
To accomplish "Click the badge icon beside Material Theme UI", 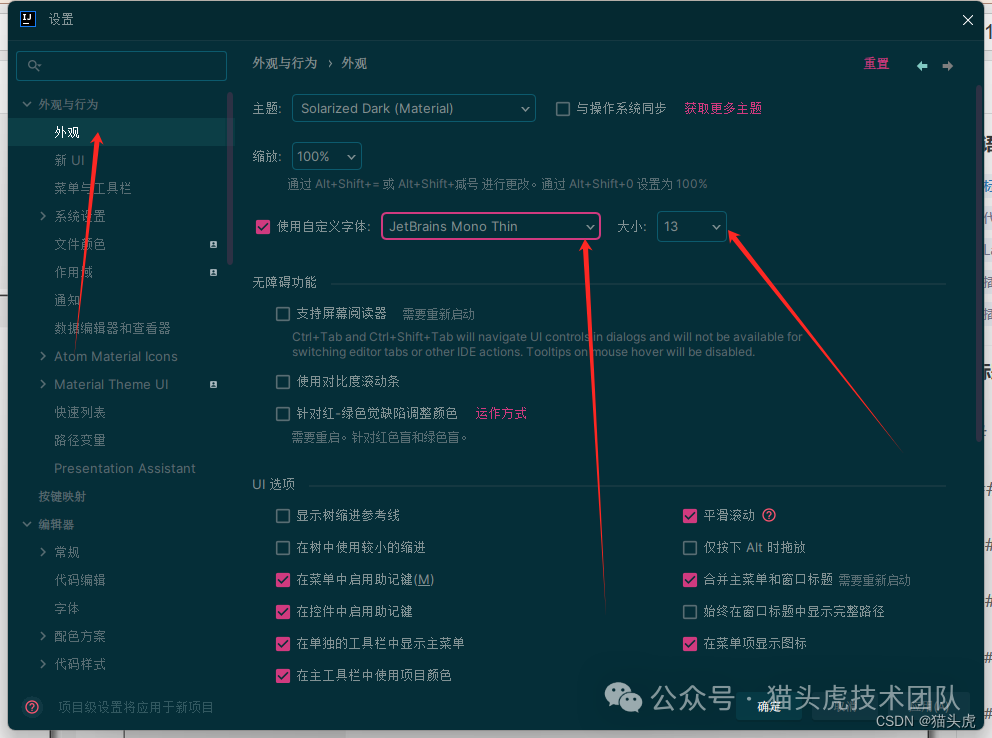I will pyautogui.click(x=213, y=384).
